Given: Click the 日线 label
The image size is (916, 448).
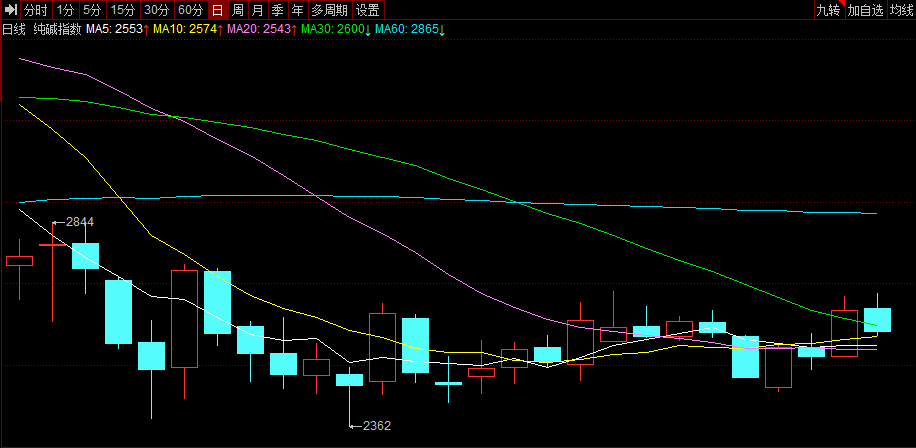Looking at the screenshot, I should 14,29.
